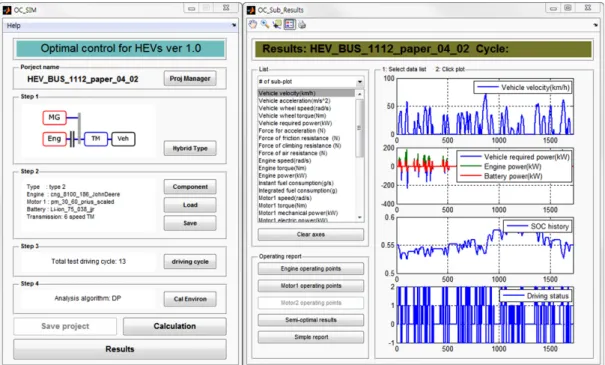Select 'Motor1 speed(rad/s)' in the list

point(306,198)
